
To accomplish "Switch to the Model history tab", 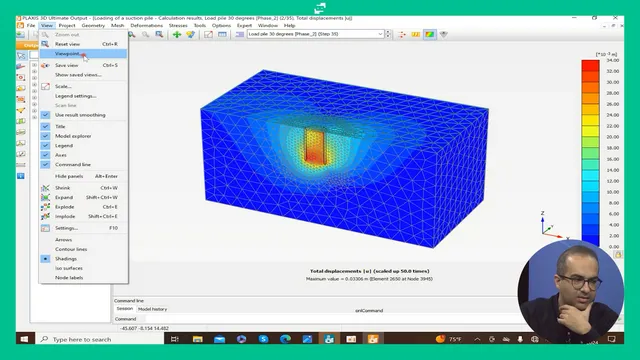I will 152,309.
